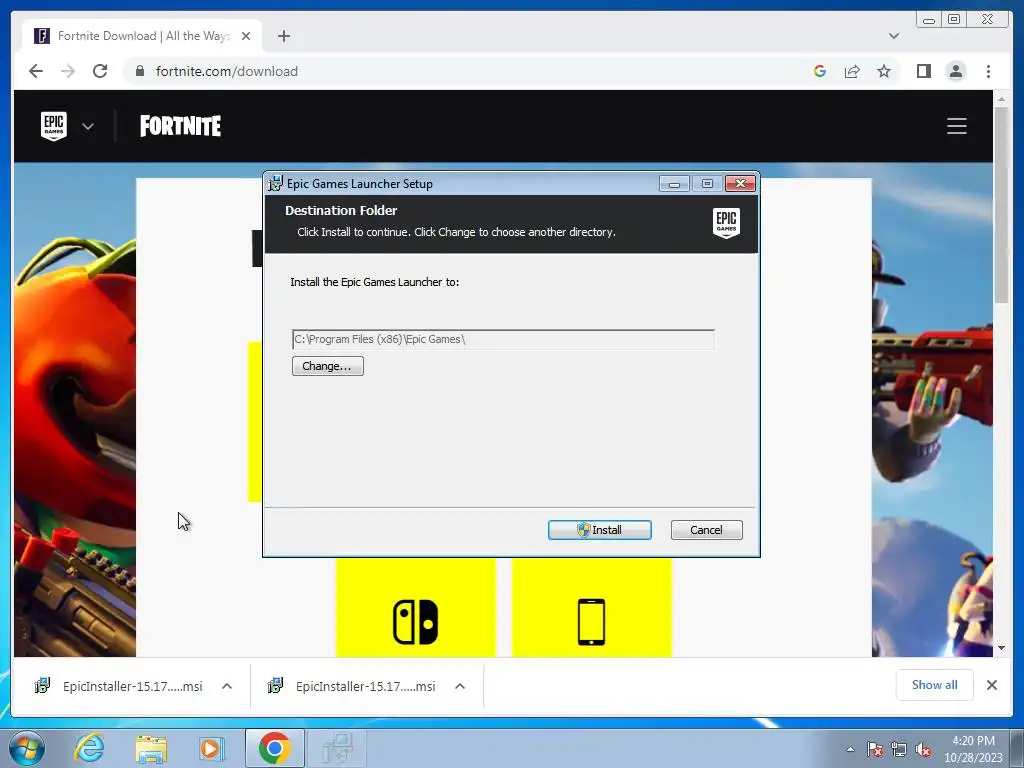Click the FORTNITE logo
Viewport: 1024px width, 768px height.
(180, 126)
